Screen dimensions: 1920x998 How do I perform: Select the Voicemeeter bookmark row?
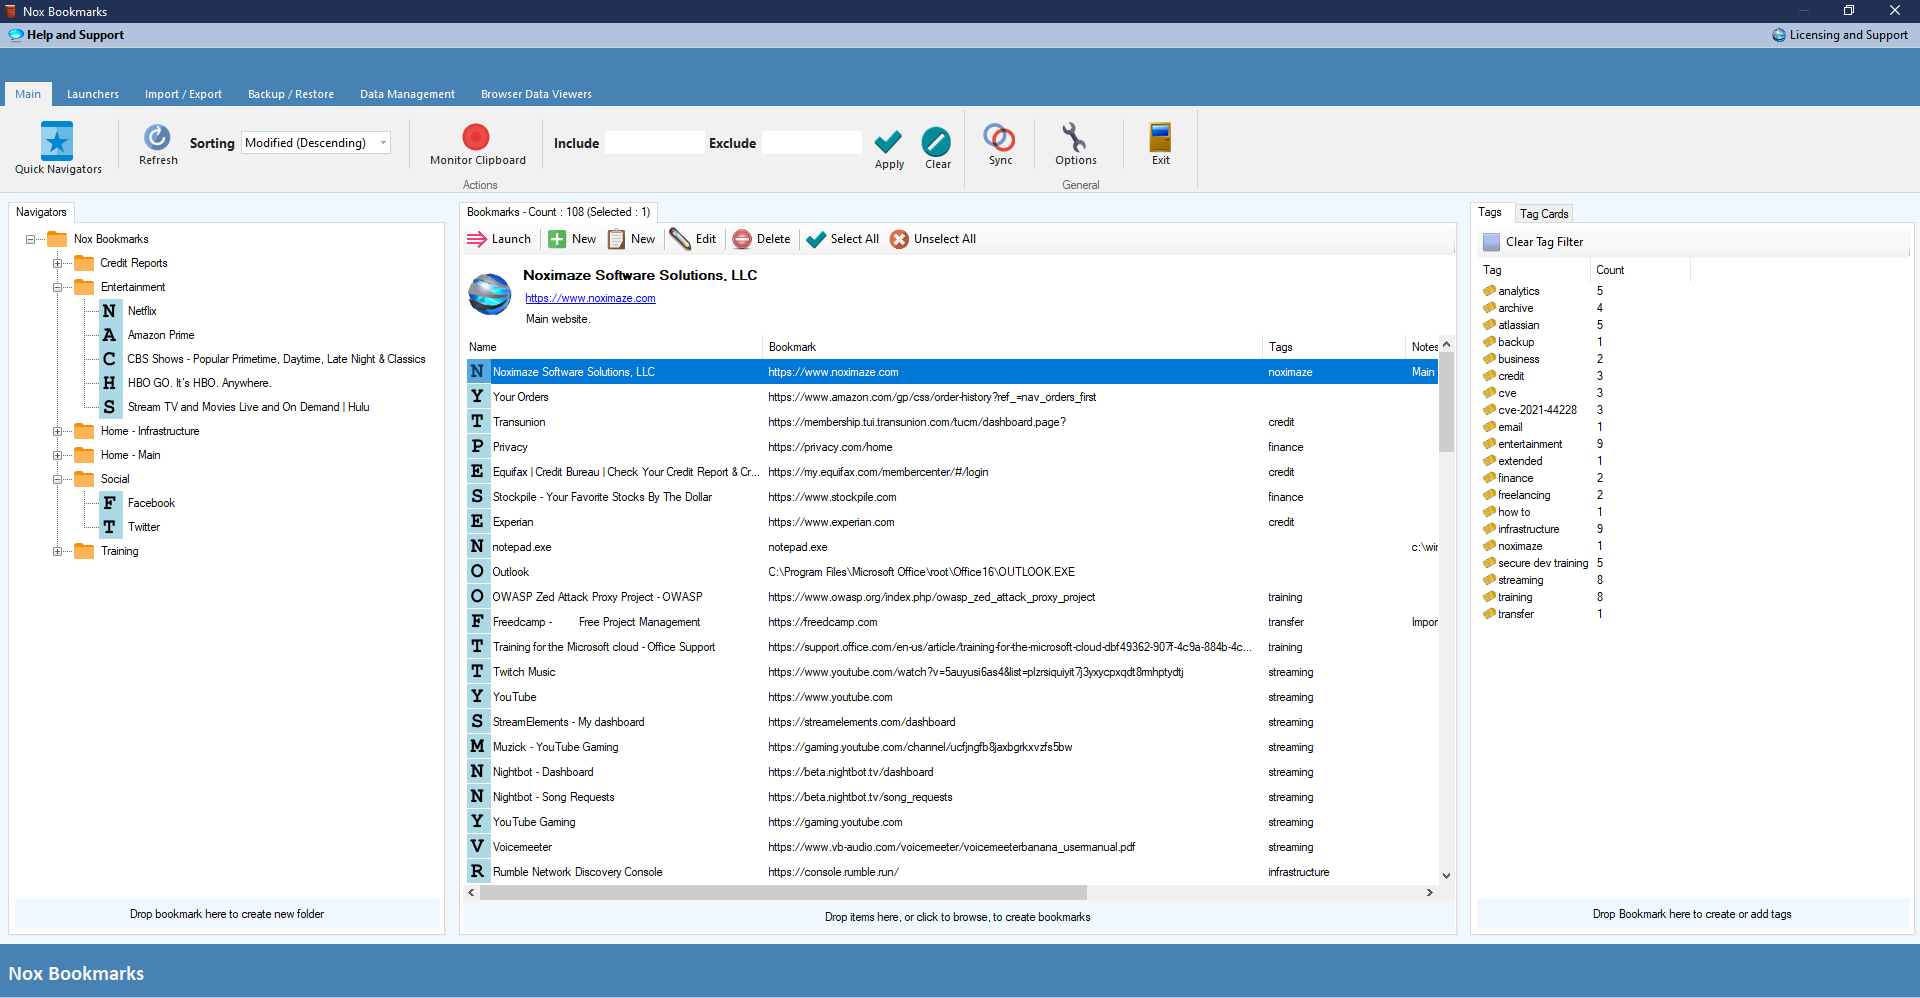(x=952, y=847)
